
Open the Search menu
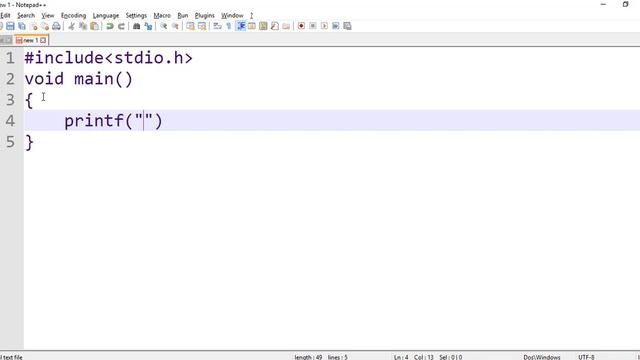(26, 16)
